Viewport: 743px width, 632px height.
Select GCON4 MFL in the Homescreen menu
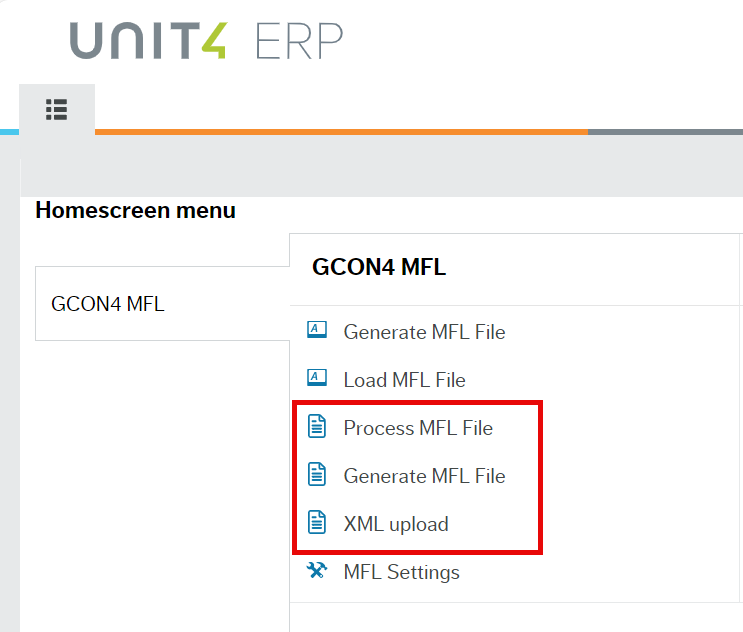click(x=108, y=304)
